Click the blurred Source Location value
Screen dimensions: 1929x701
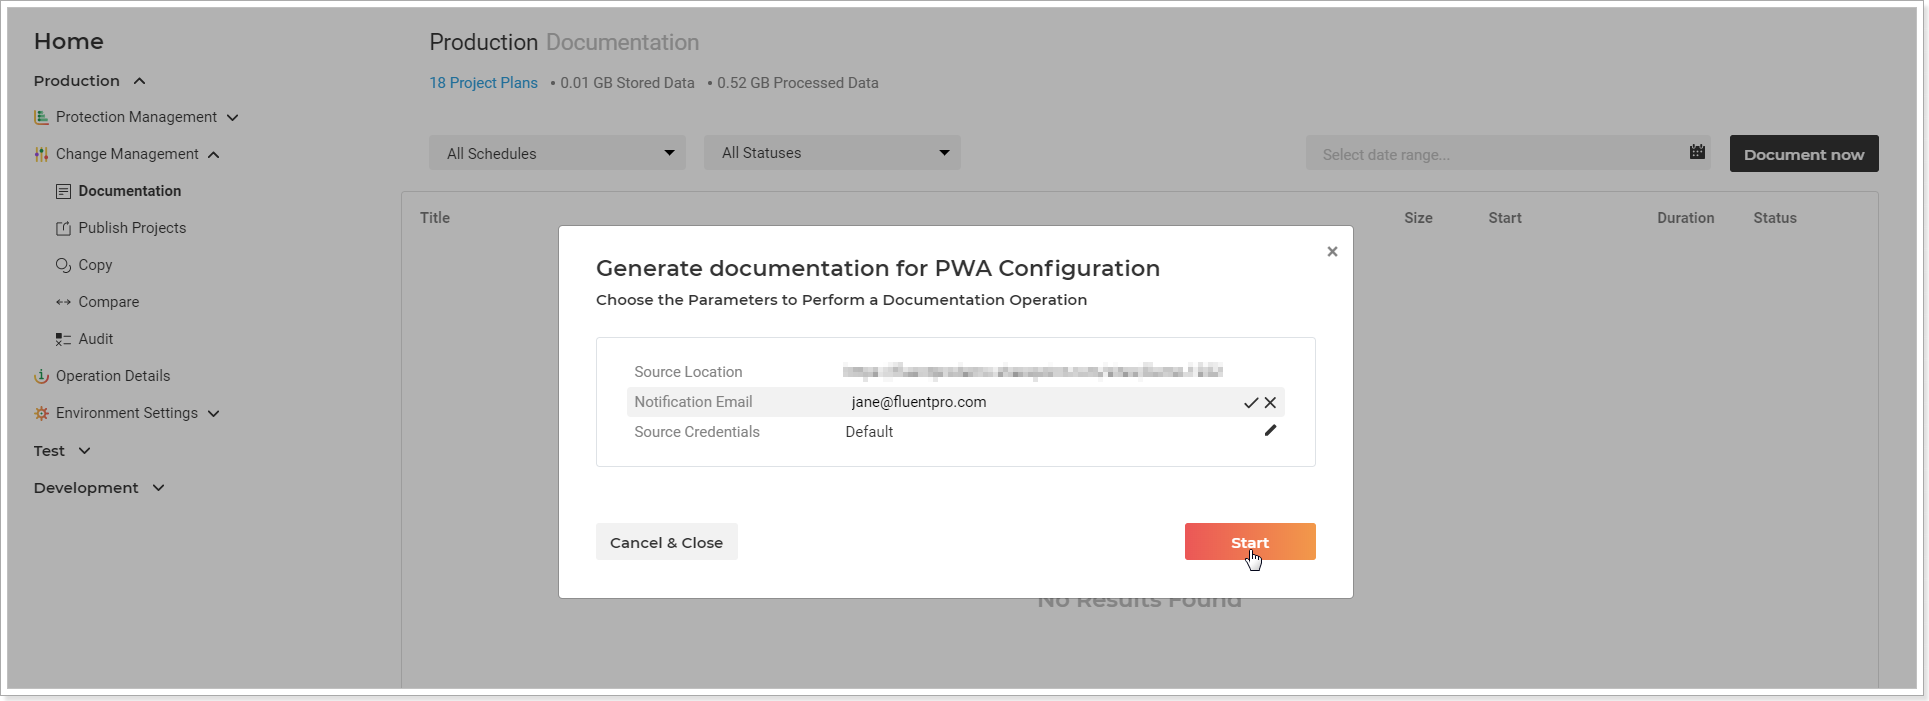pyautogui.click(x=1032, y=372)
